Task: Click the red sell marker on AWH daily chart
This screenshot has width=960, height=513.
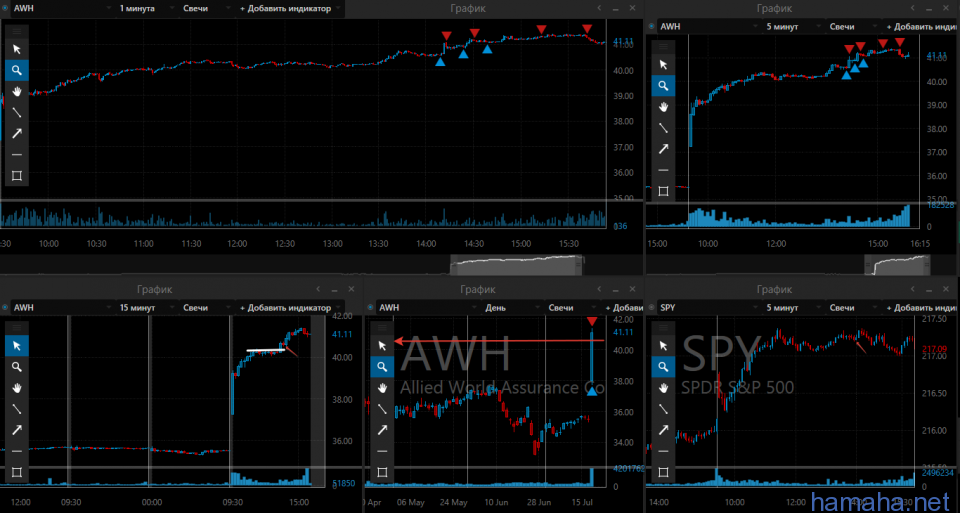Action: [x=591, y=322]
